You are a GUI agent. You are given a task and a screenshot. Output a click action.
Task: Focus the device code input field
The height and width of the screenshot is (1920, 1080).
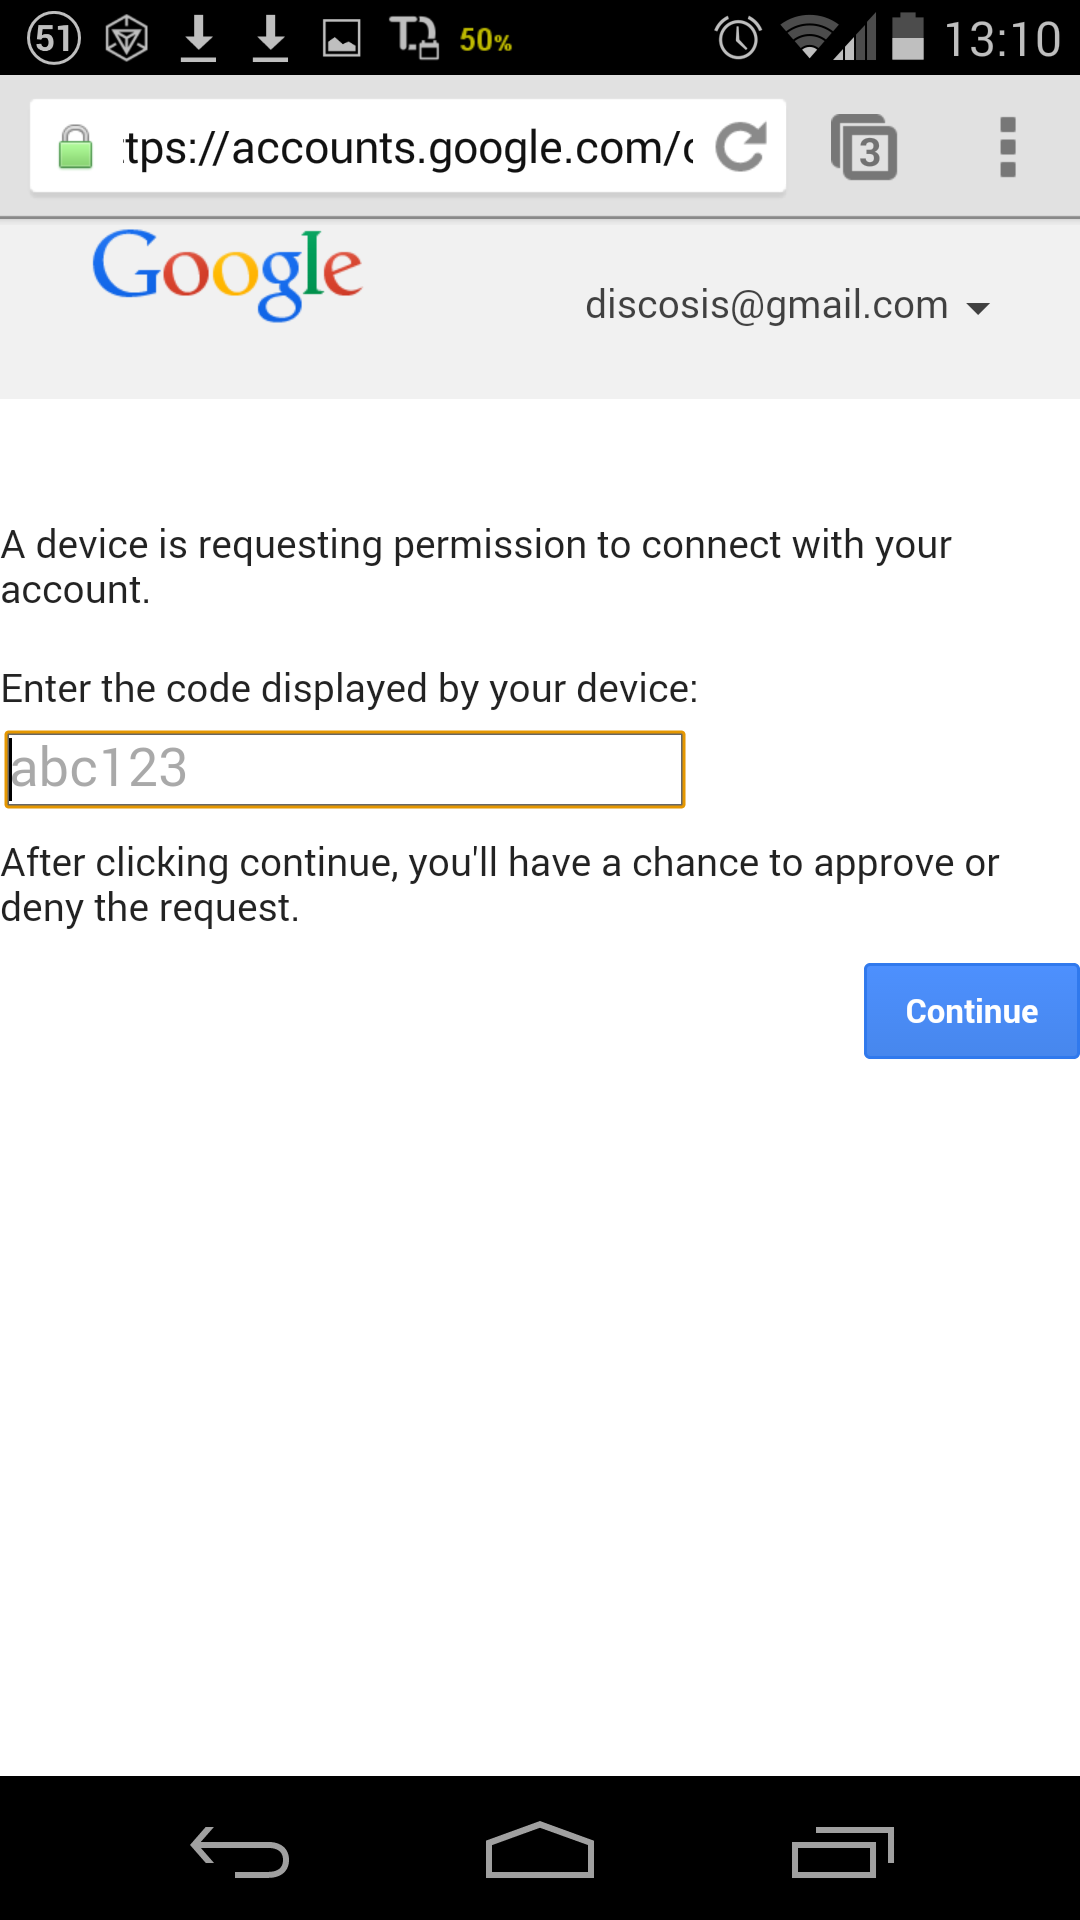pyautogui.click(x=345, y=769)
